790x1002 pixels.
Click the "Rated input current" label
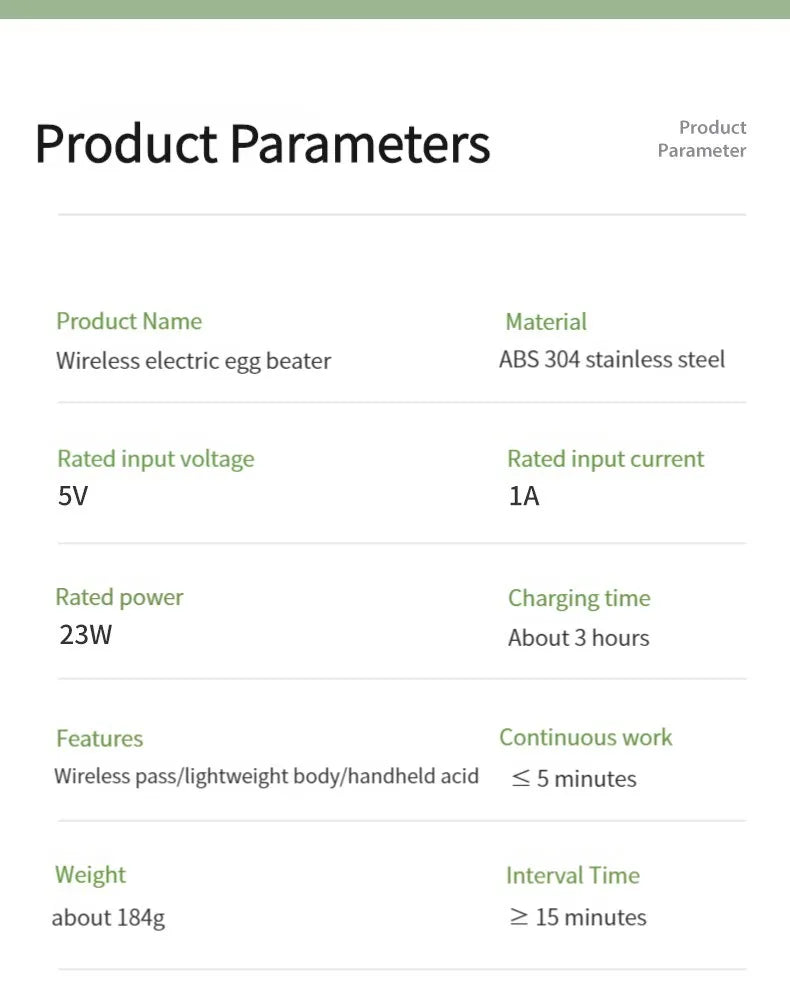(605, 459)
